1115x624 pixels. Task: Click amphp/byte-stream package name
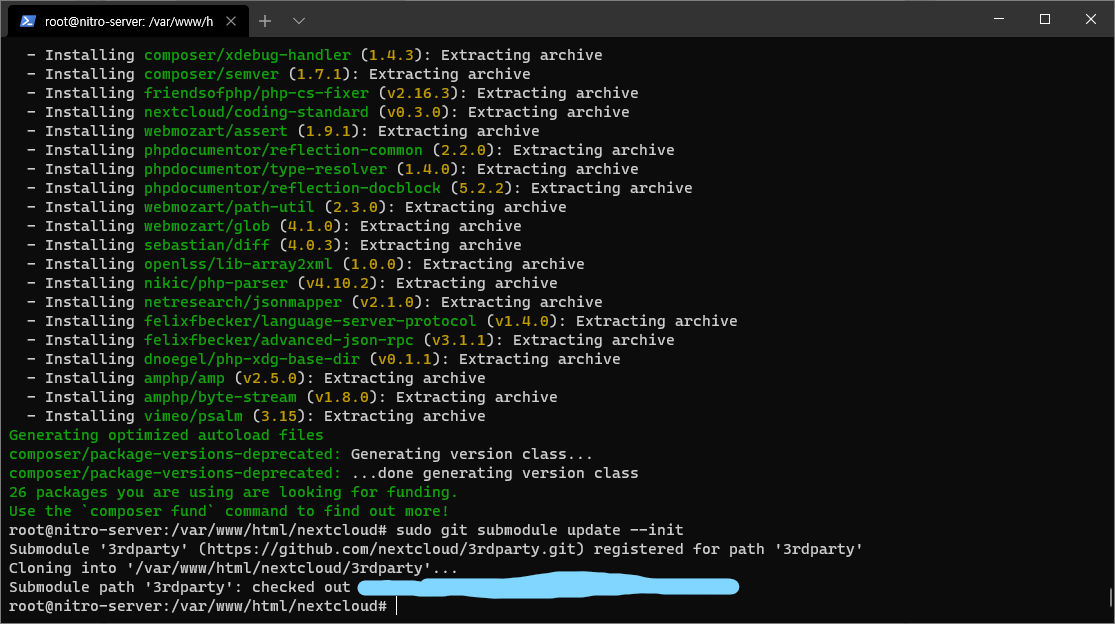[220, 397]
